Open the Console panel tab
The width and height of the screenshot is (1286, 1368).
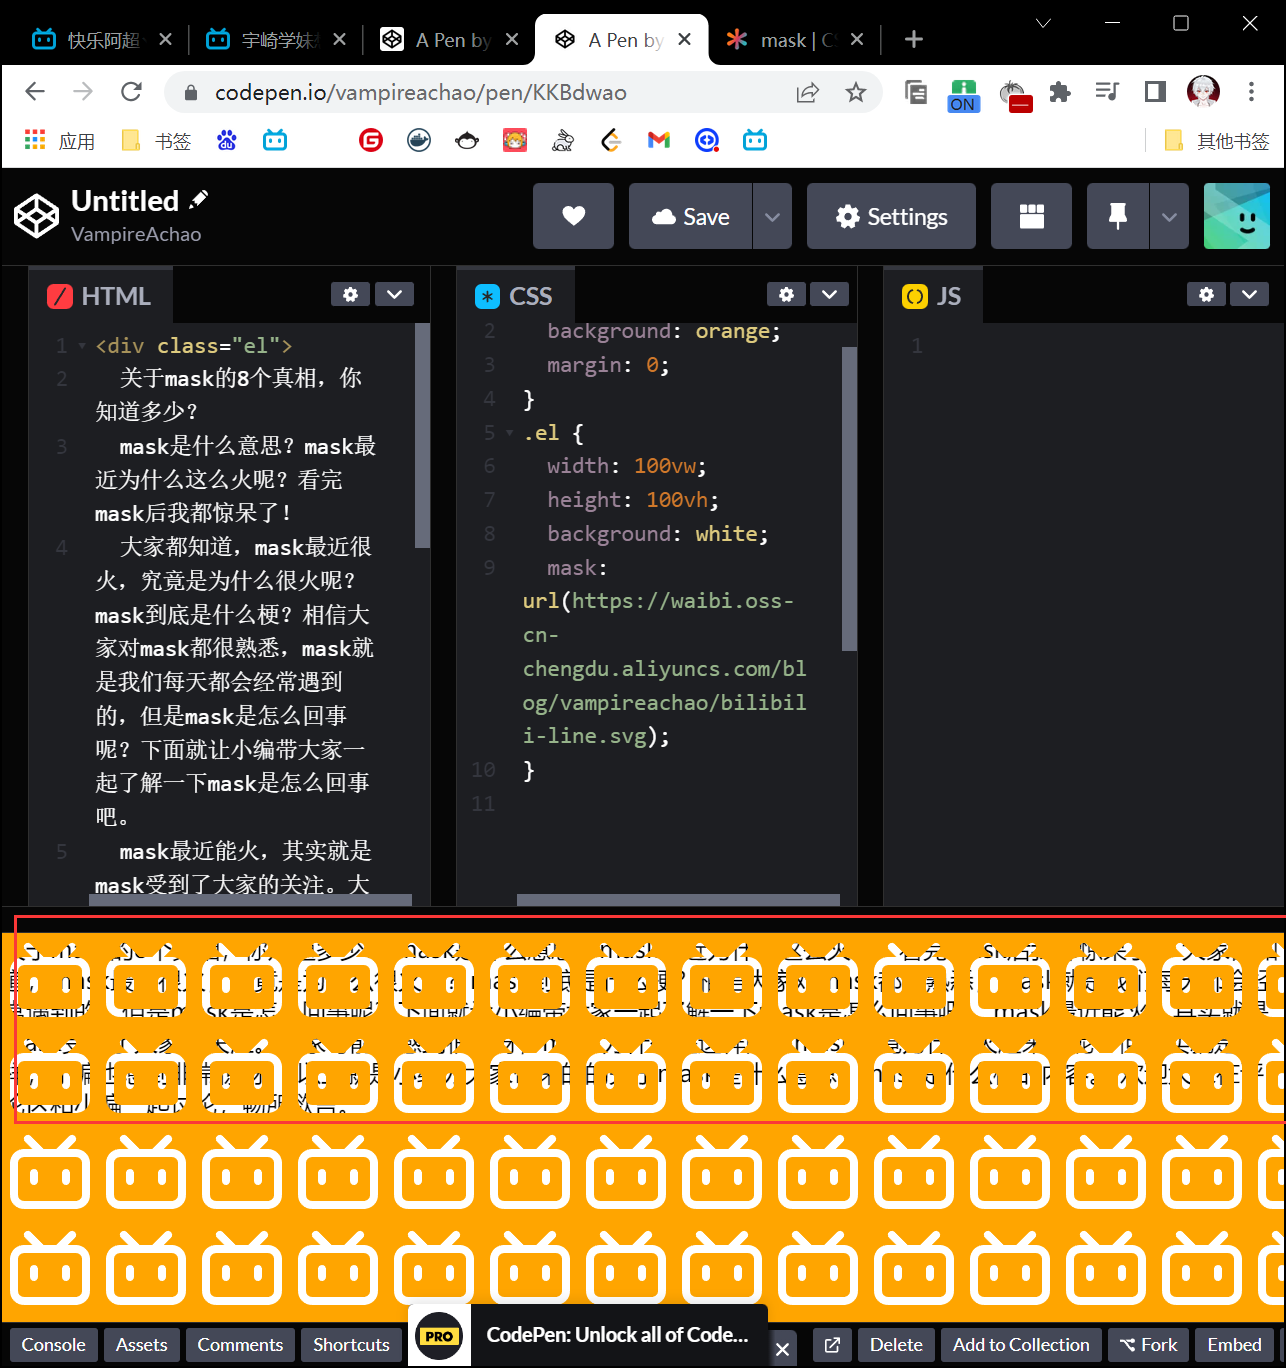pos(54,1345)
